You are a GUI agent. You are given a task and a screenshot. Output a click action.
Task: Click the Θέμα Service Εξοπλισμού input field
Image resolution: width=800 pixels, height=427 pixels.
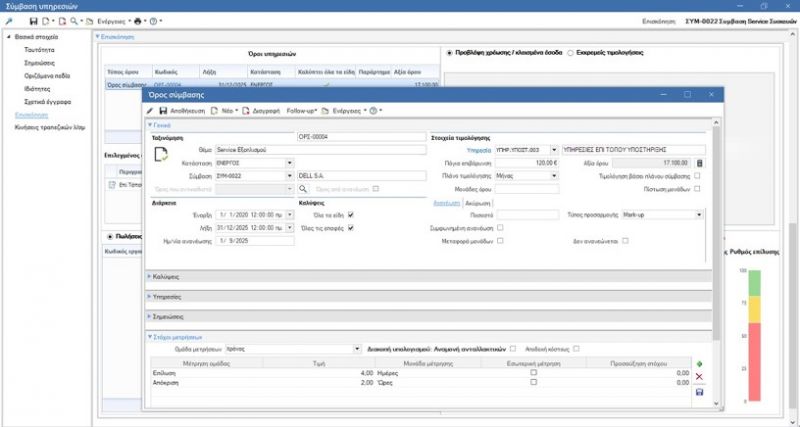[320, 150]
